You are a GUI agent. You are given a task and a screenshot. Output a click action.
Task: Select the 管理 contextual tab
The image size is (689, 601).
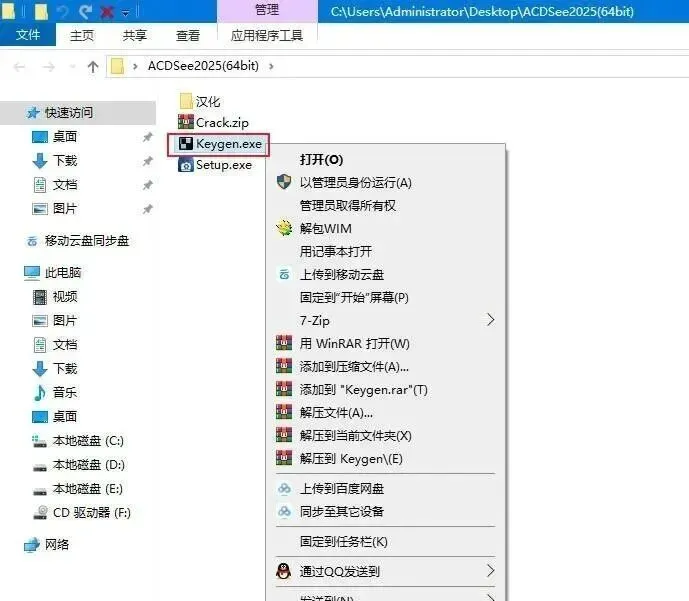point(267,10)
